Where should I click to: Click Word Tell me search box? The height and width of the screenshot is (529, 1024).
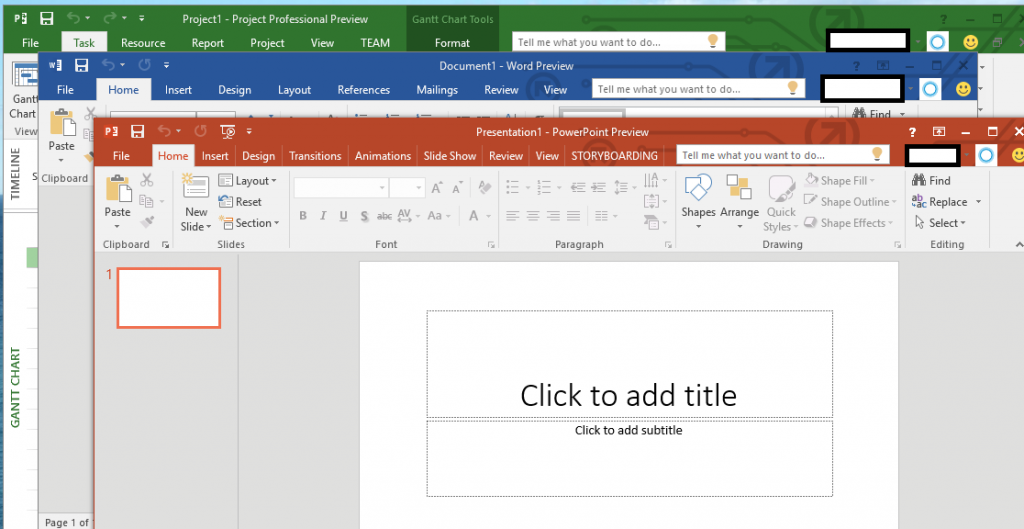[698, 89]
